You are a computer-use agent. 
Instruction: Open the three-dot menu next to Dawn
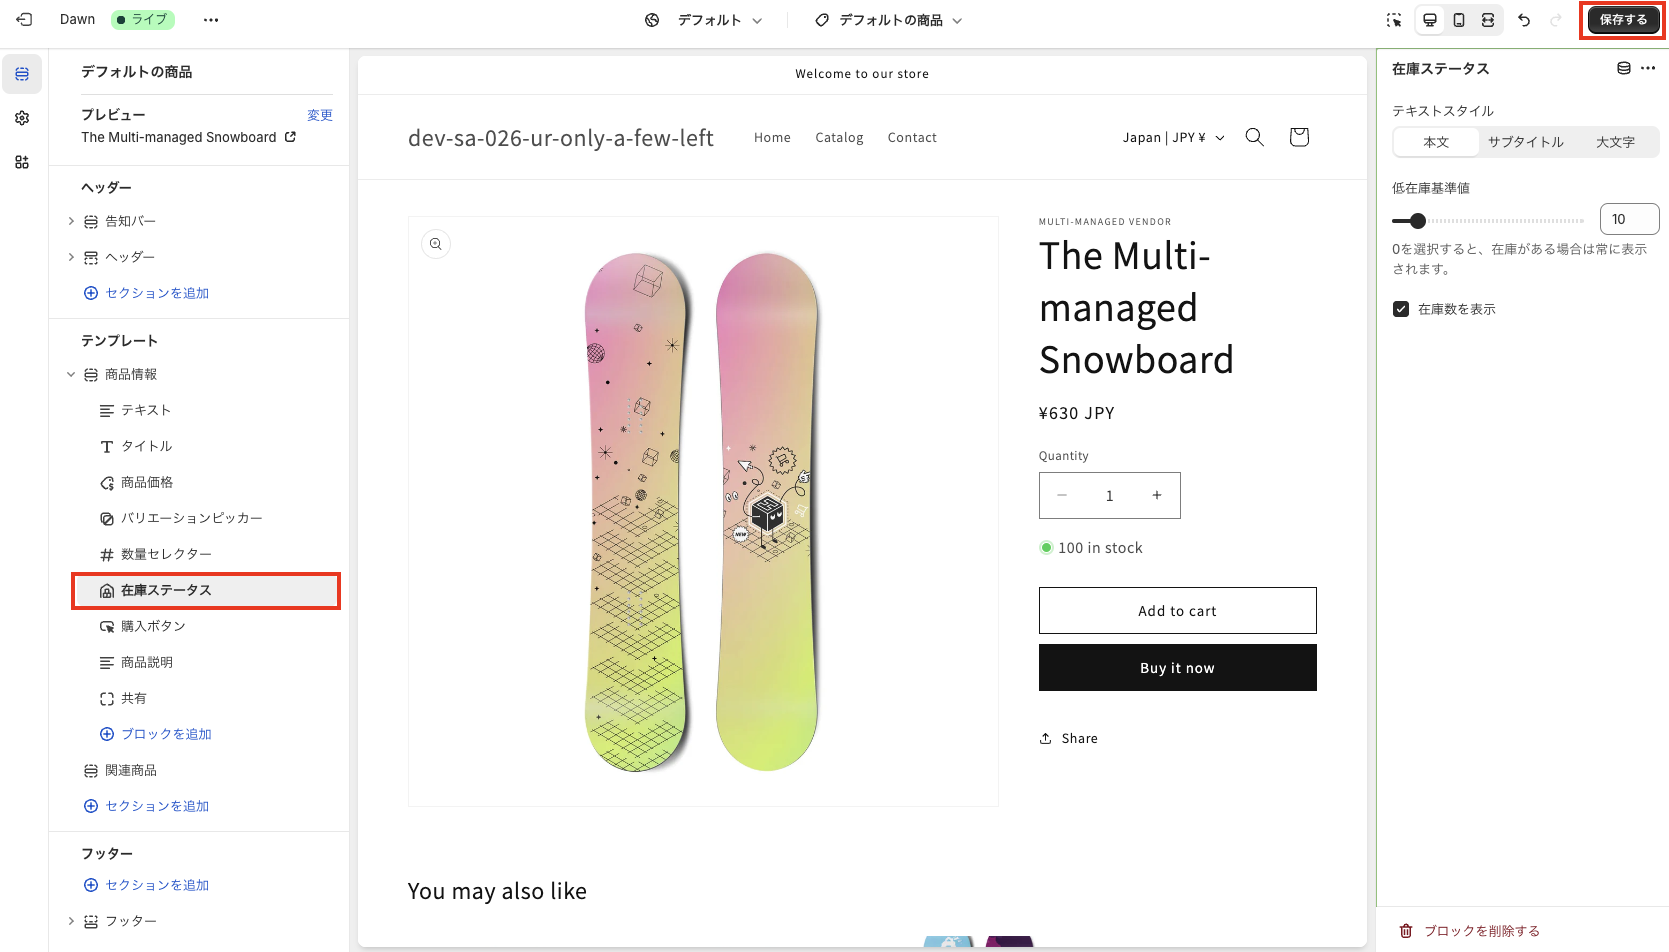pyautogui.click(x=211, y=20)
